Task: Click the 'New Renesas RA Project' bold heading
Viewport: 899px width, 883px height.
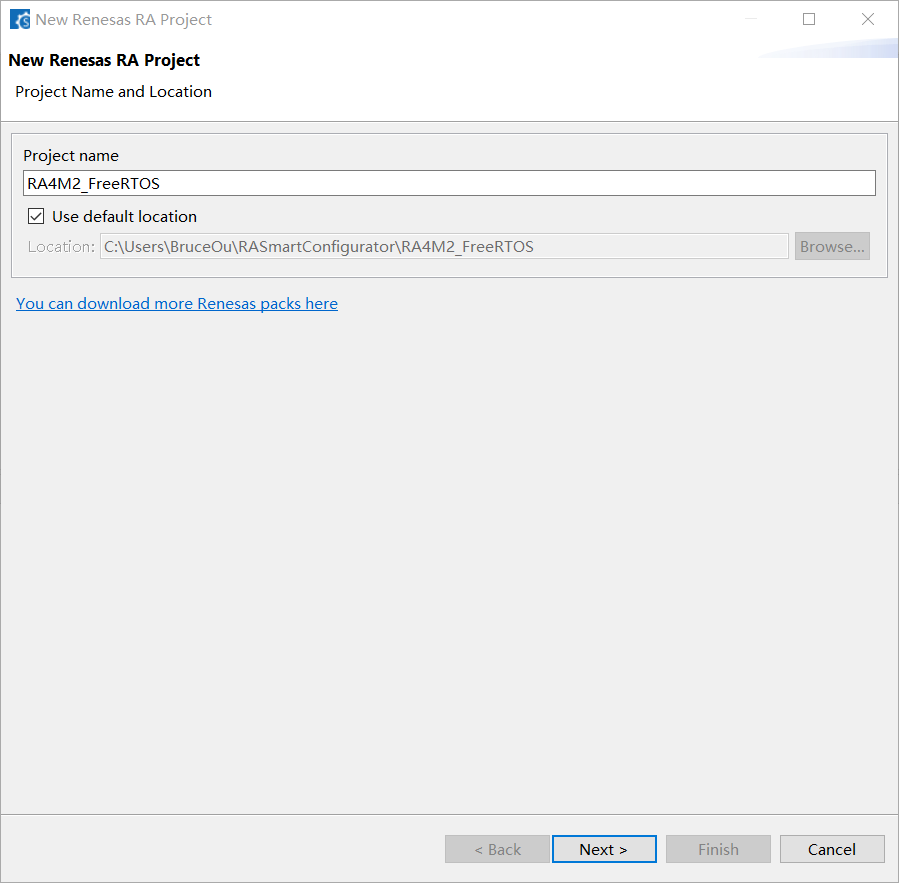Action: pos(104,60)
